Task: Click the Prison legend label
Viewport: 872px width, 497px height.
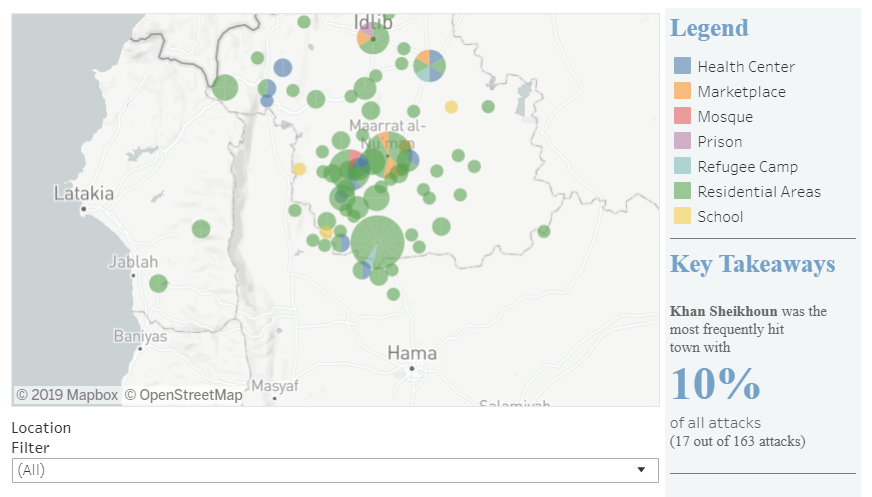Action: point(720,142)
